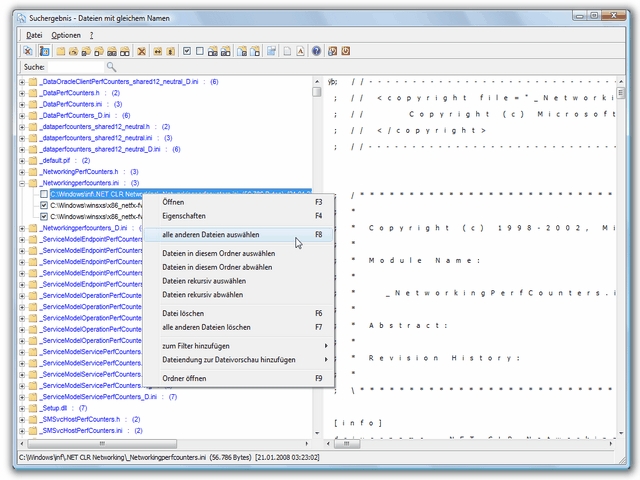
Task: Click the red X delete toolbar icon
Action: pyautogui.click(x=142, y=51)
